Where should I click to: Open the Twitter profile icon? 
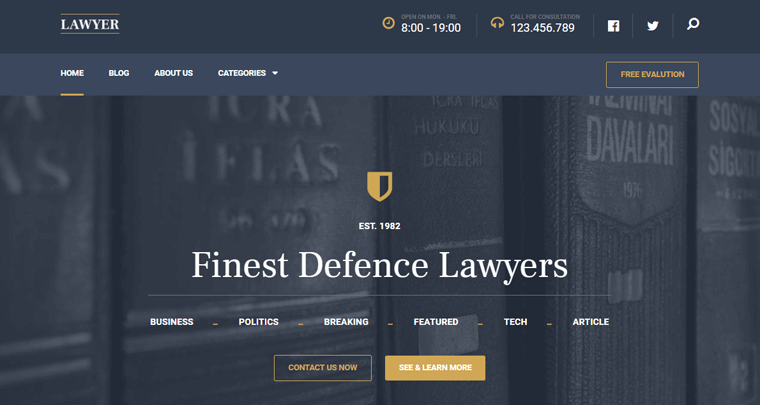pos(653,26)
